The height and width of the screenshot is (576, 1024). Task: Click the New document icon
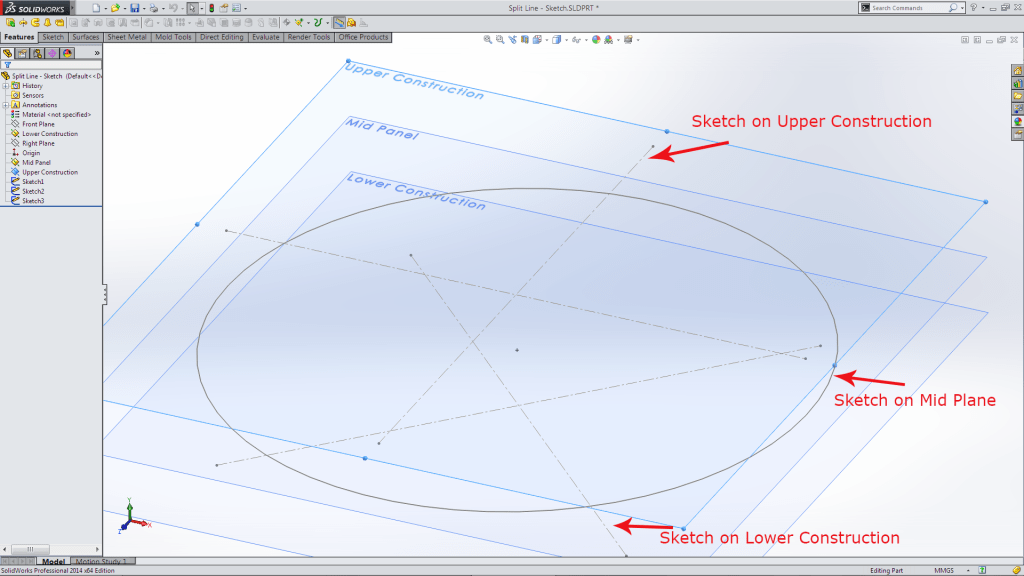pyautogui.click(x=97, y=8)
